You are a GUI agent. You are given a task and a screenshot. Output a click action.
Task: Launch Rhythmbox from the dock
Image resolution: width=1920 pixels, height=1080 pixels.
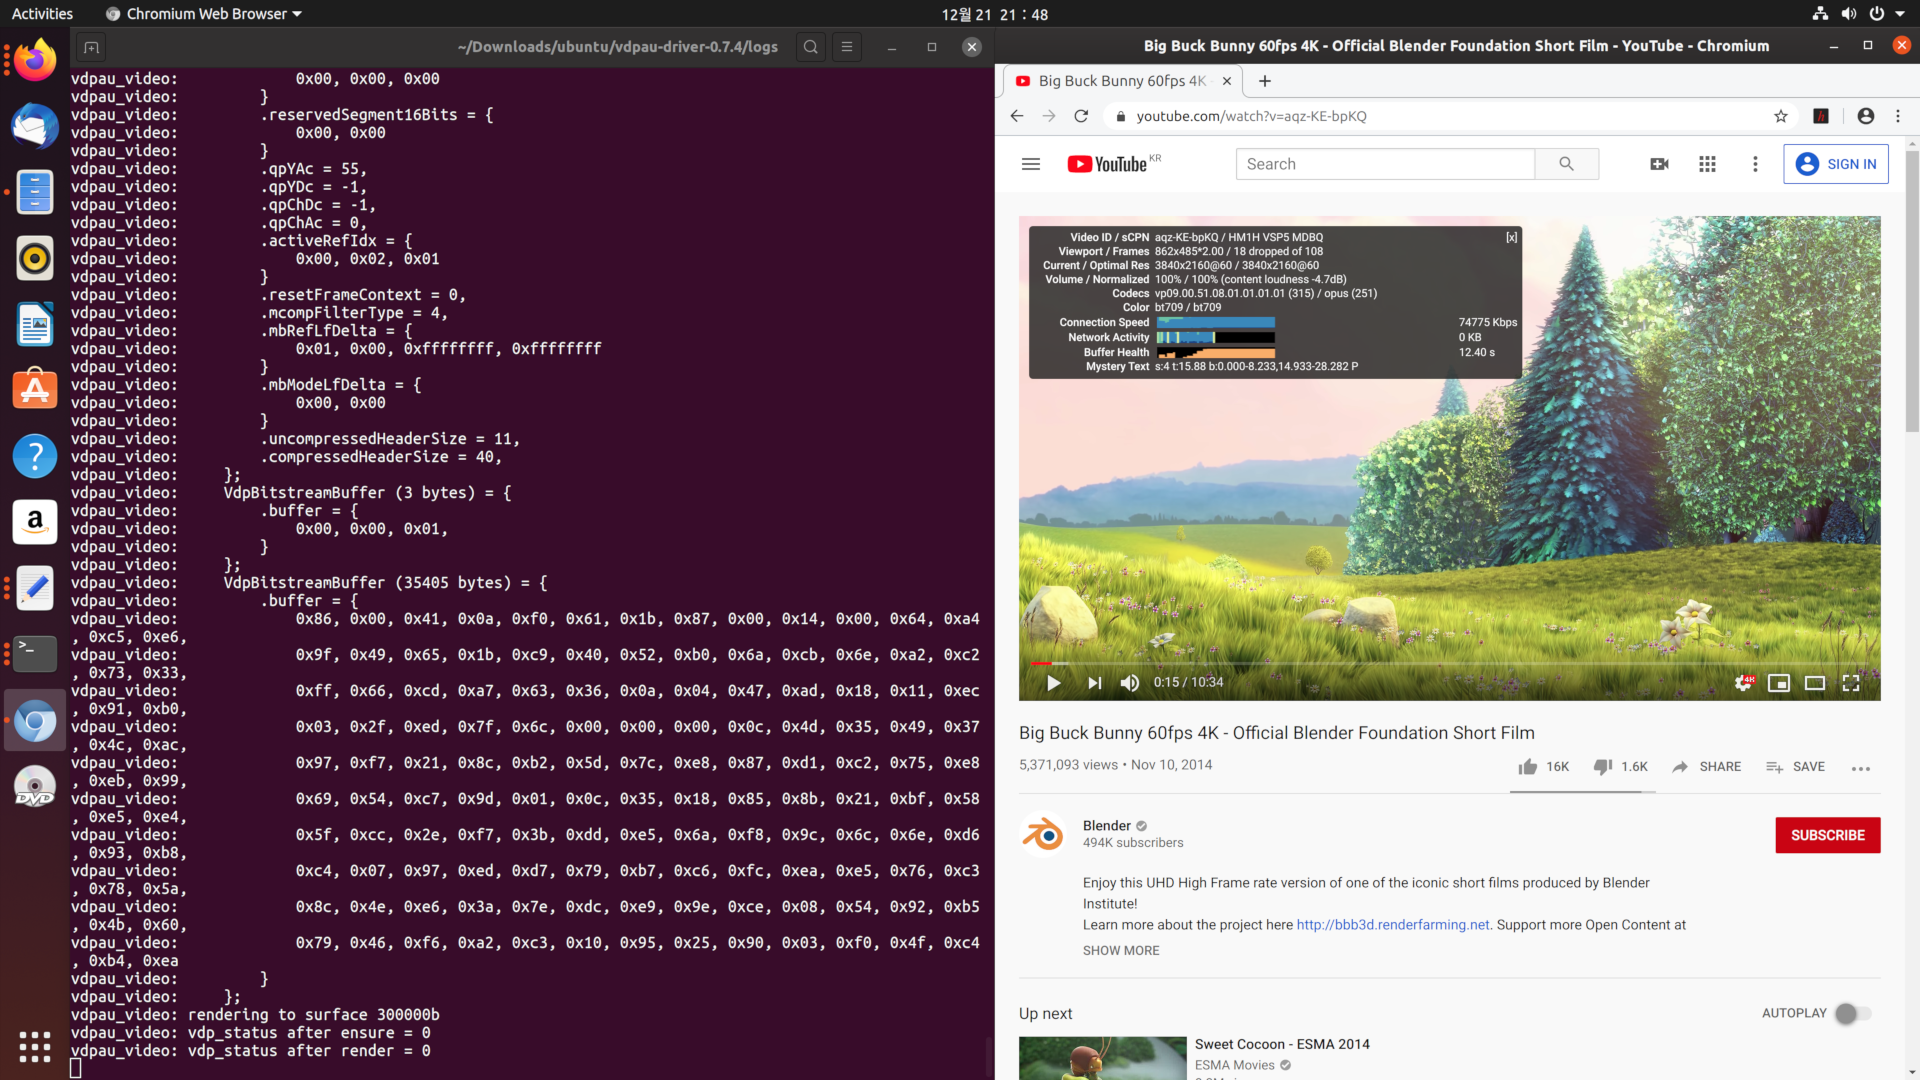click(35, 258)
